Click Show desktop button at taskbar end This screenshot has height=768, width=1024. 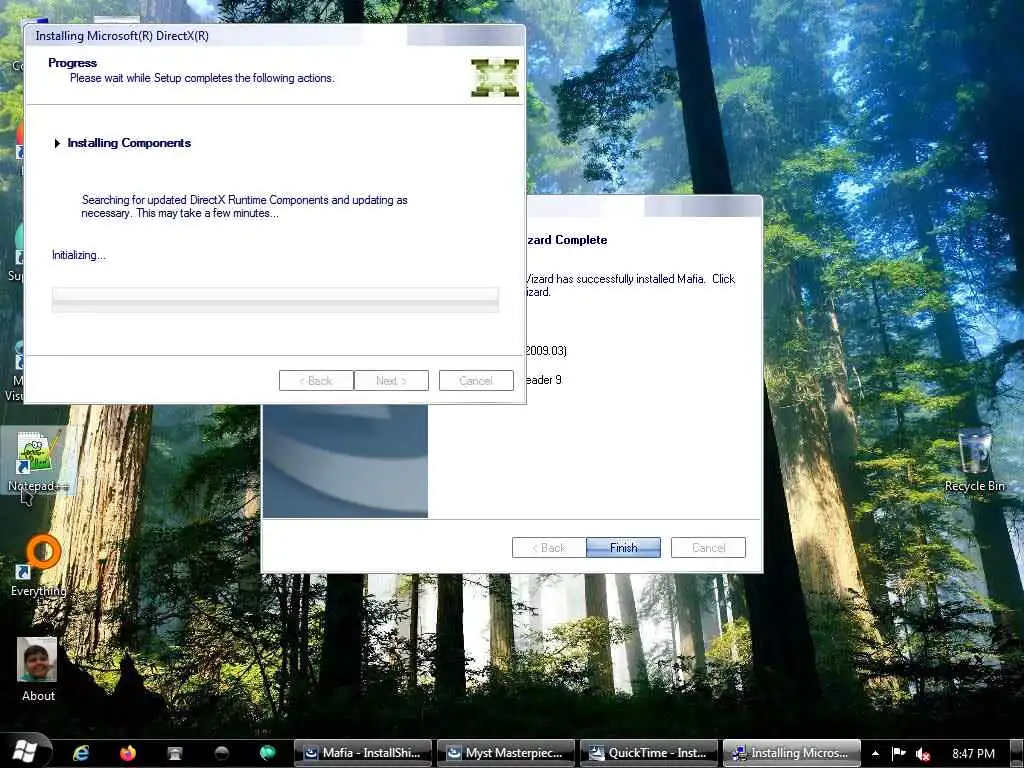point(1016,753)
